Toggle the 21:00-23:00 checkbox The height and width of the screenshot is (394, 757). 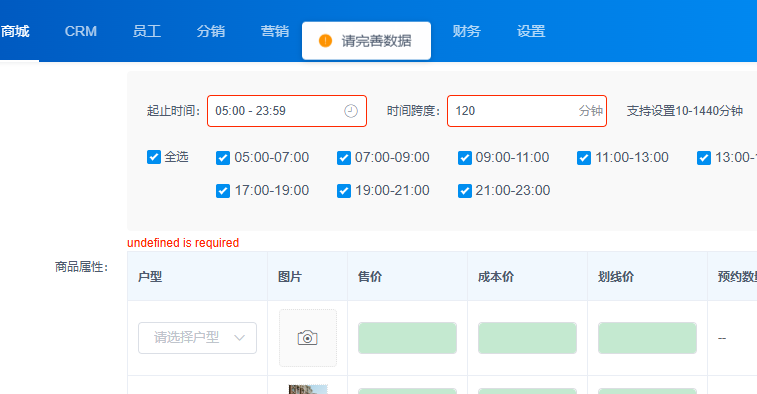point(464,191)
